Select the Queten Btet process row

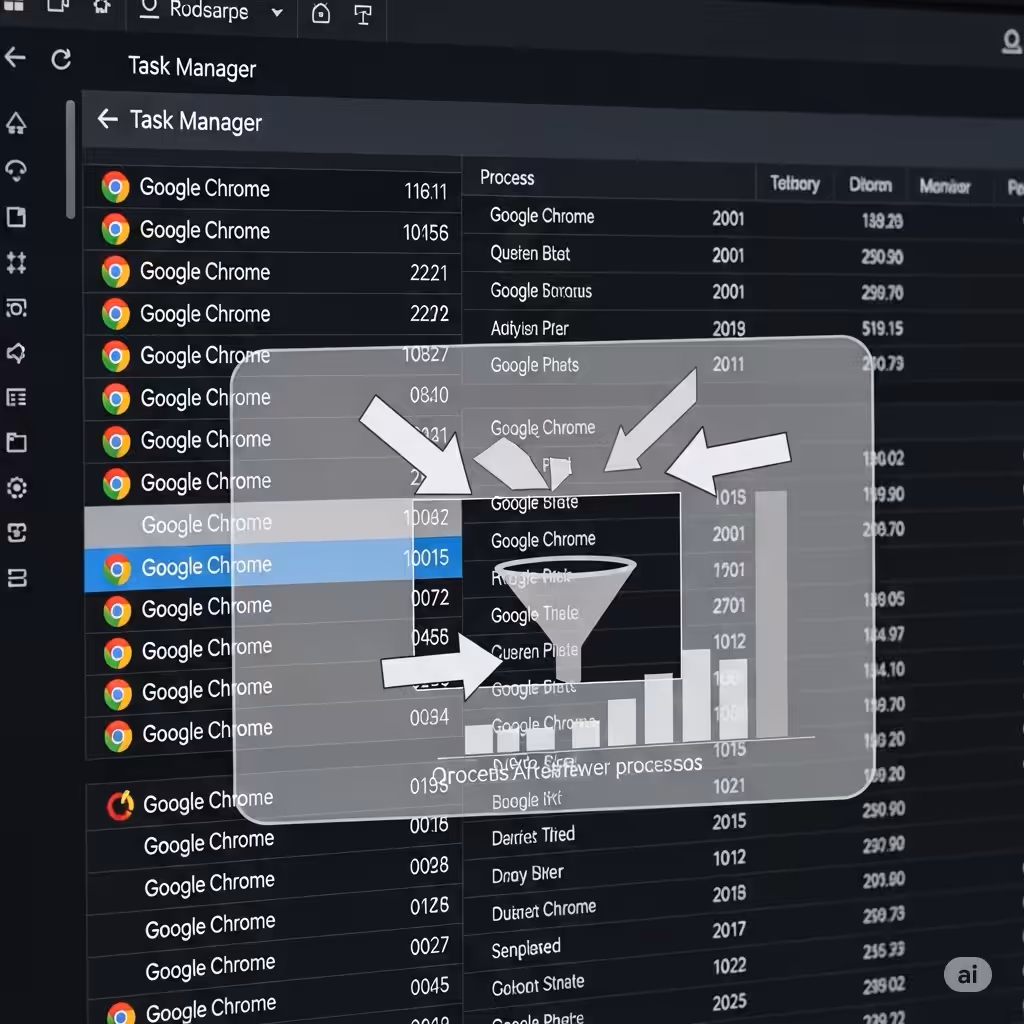pos(743,255)
